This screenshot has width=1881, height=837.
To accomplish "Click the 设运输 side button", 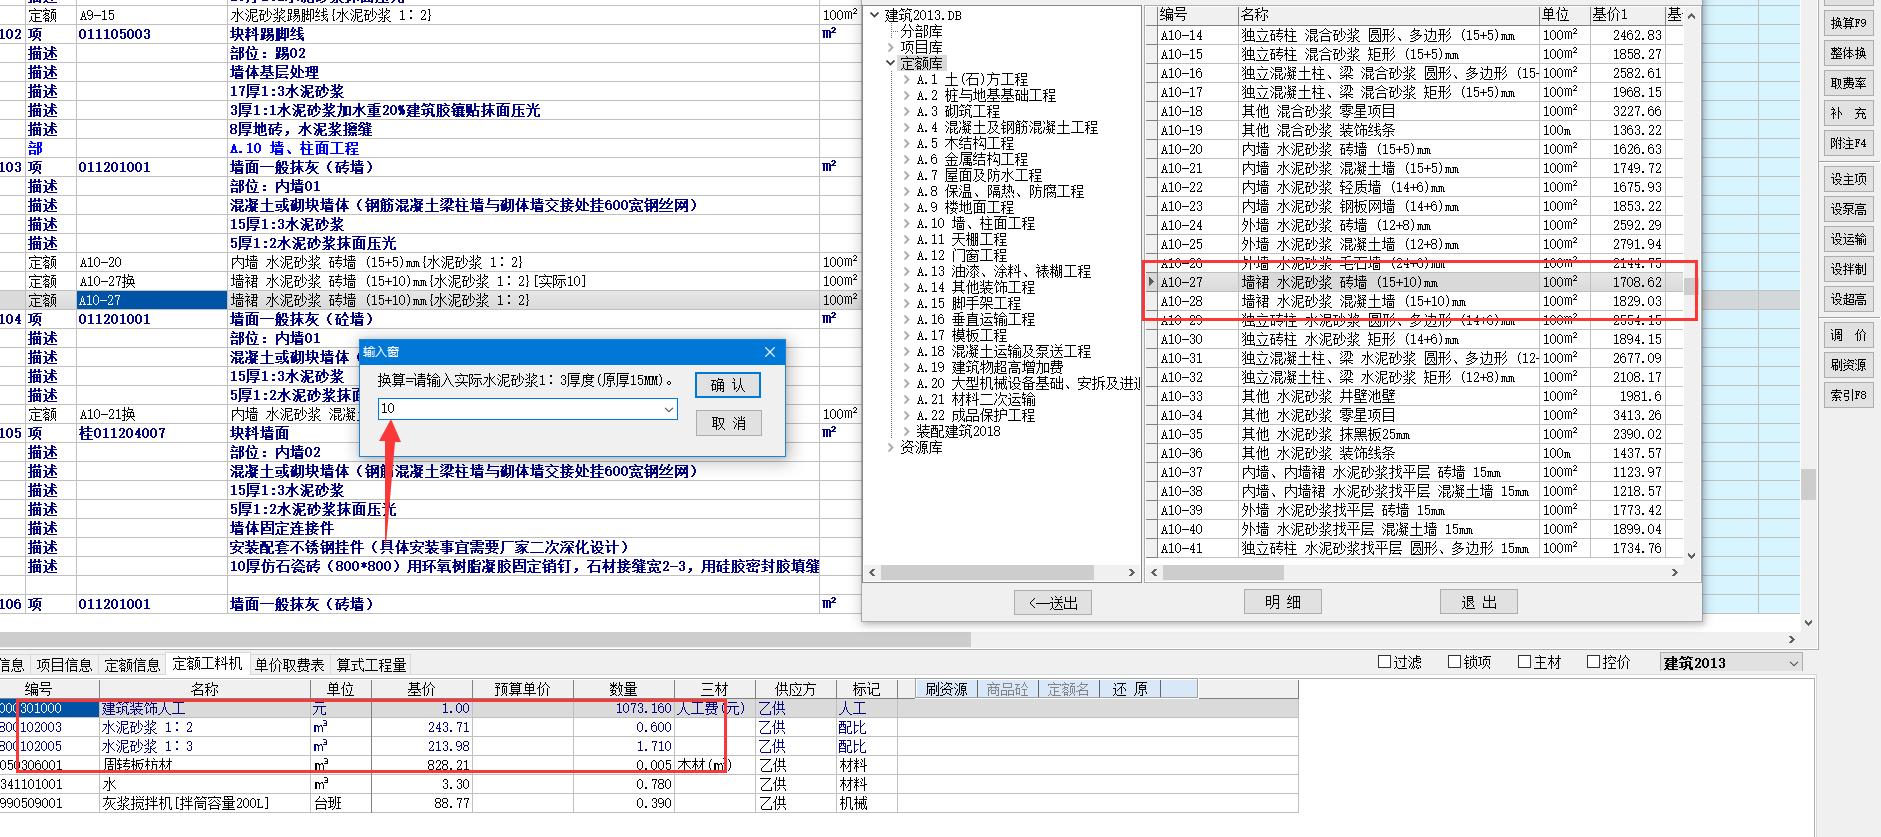I will coord(1848,239).
